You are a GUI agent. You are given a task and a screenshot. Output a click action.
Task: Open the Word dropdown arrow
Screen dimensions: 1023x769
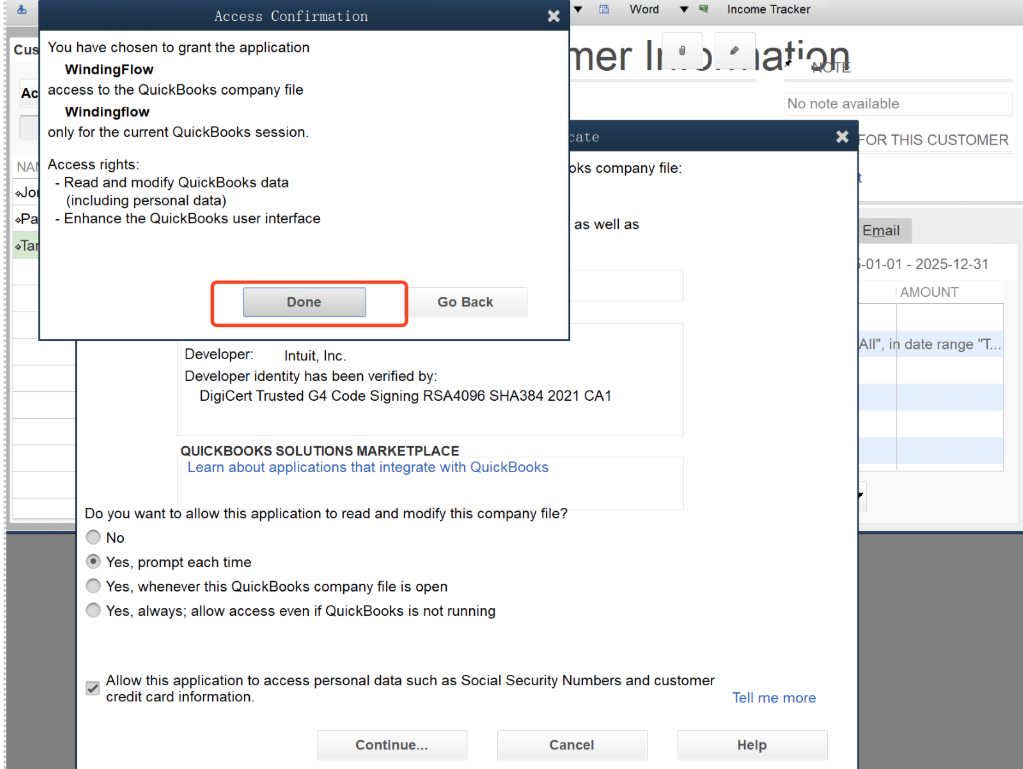684,9
